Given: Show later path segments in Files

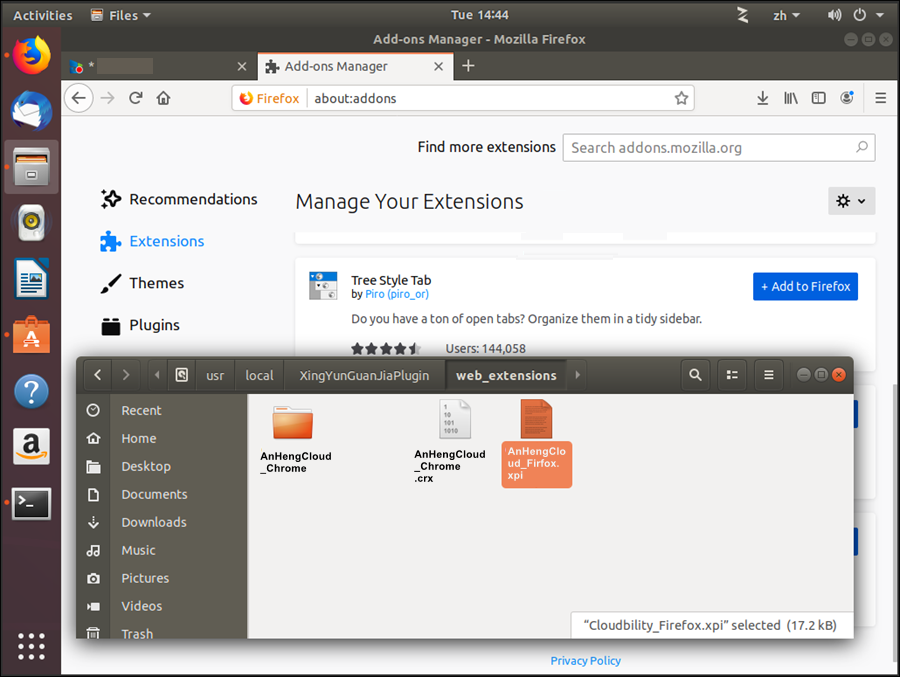Looking at the screenshot, I should pos(577,375).
